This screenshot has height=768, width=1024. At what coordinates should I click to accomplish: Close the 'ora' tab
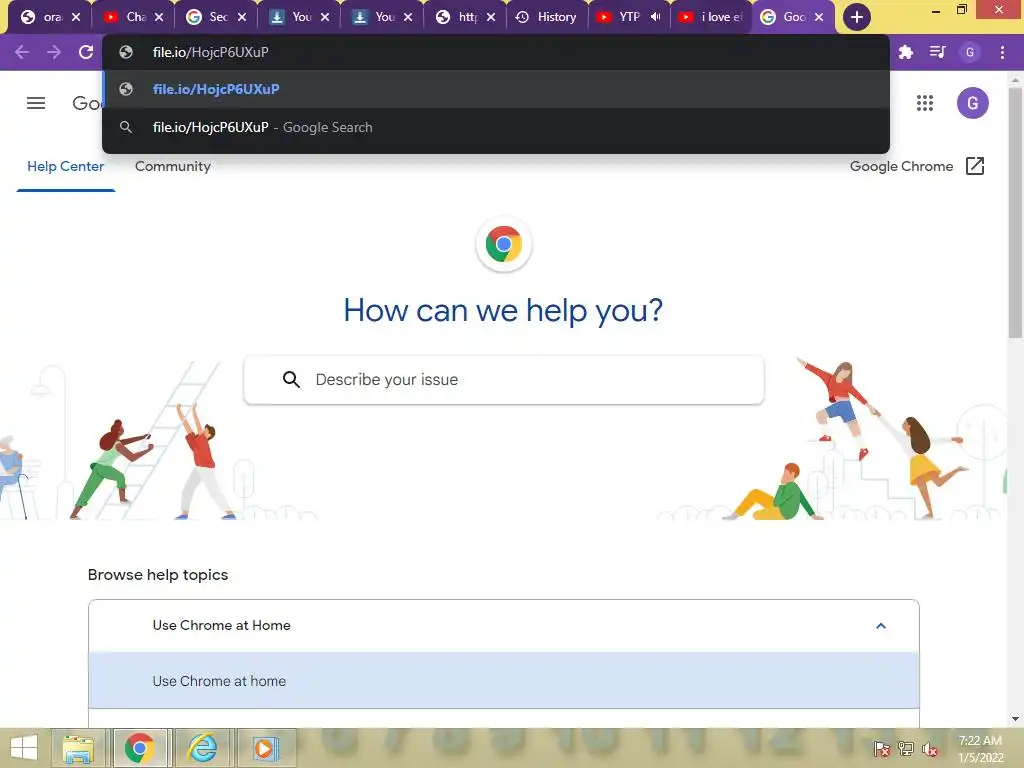pyautogui.click(x=76, y=17)
